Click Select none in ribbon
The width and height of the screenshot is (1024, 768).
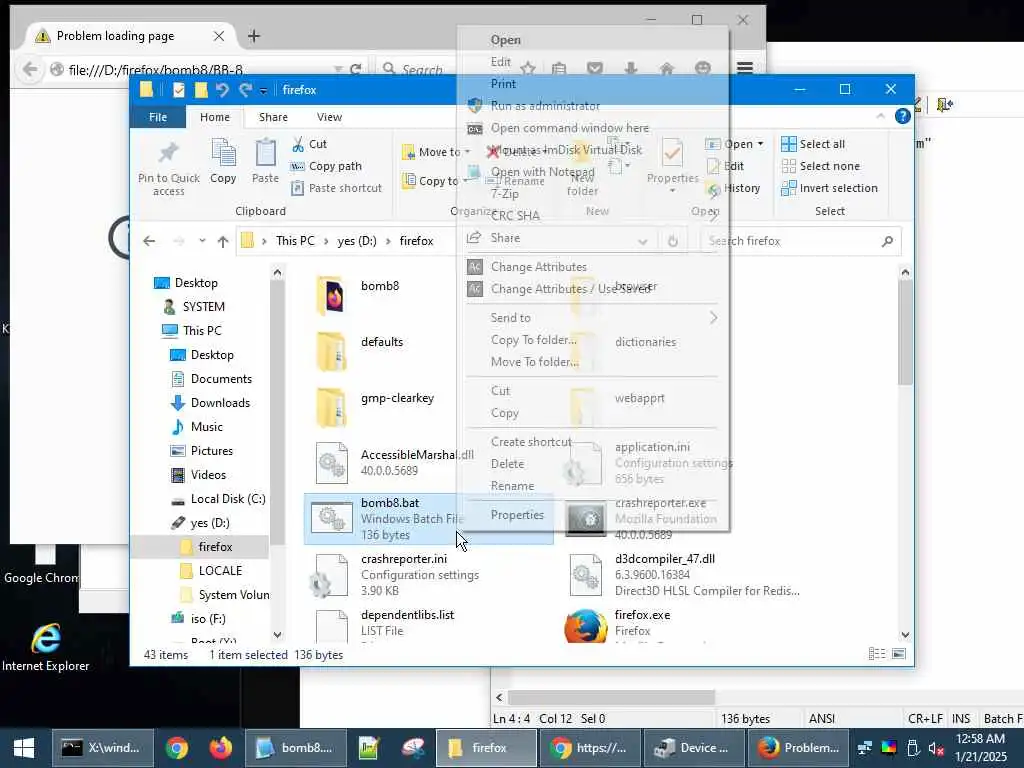coord(820,166)
